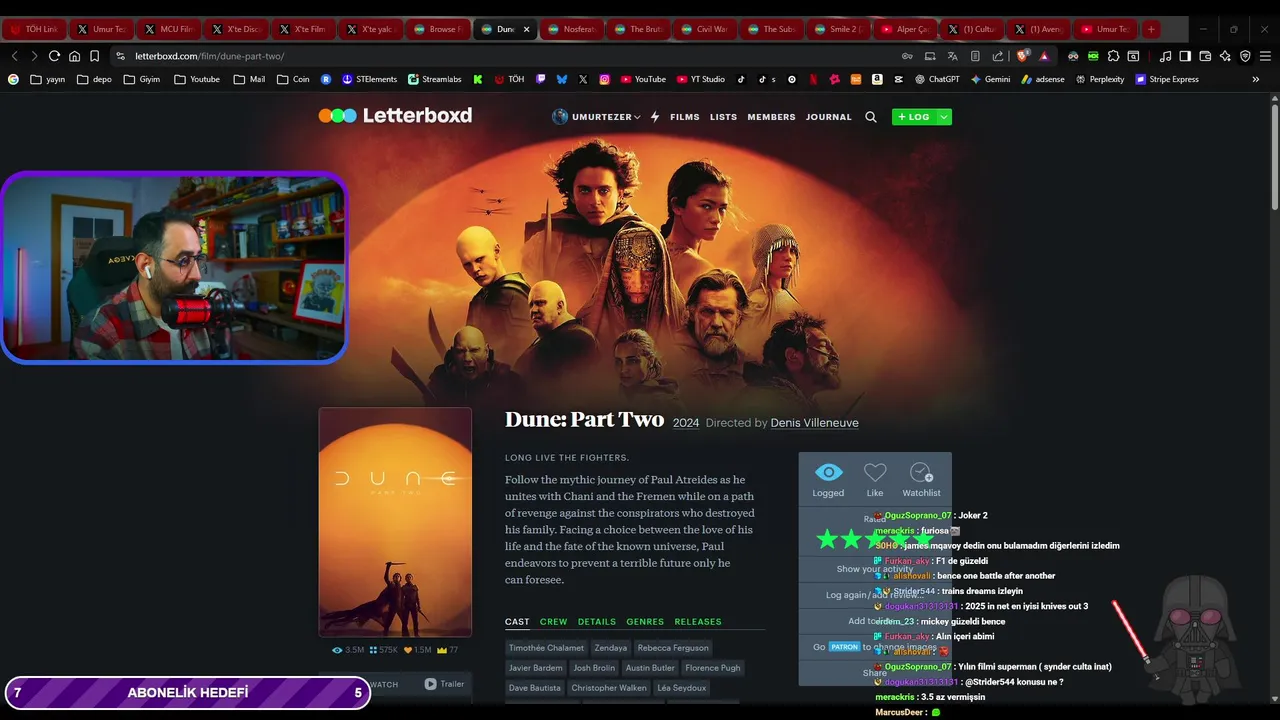The width and height of the screenshot is (1280, 720).
Task: Toggle the Like heart on Dune
Action: 875,479
